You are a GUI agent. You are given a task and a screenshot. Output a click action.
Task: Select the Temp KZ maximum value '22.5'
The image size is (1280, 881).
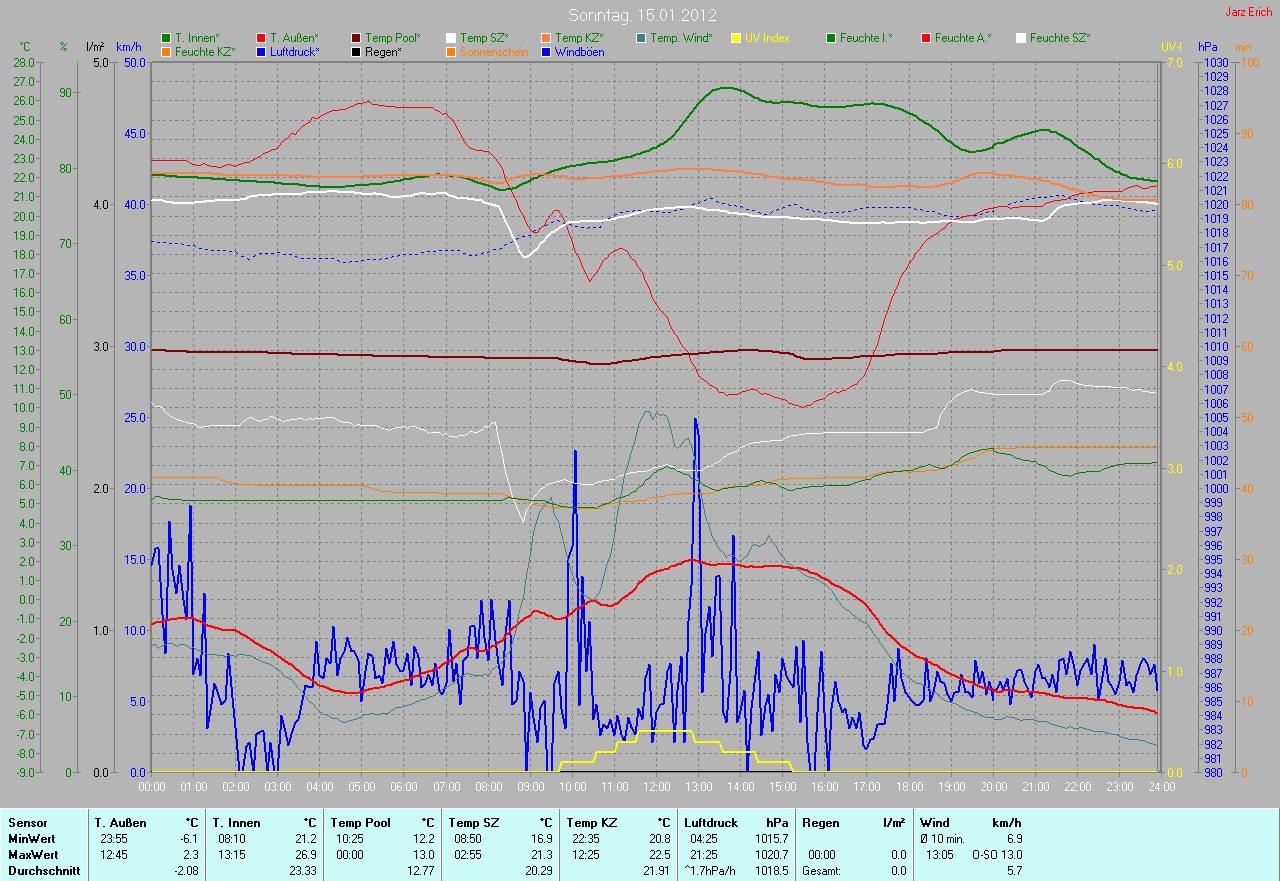tap(659, 855)
